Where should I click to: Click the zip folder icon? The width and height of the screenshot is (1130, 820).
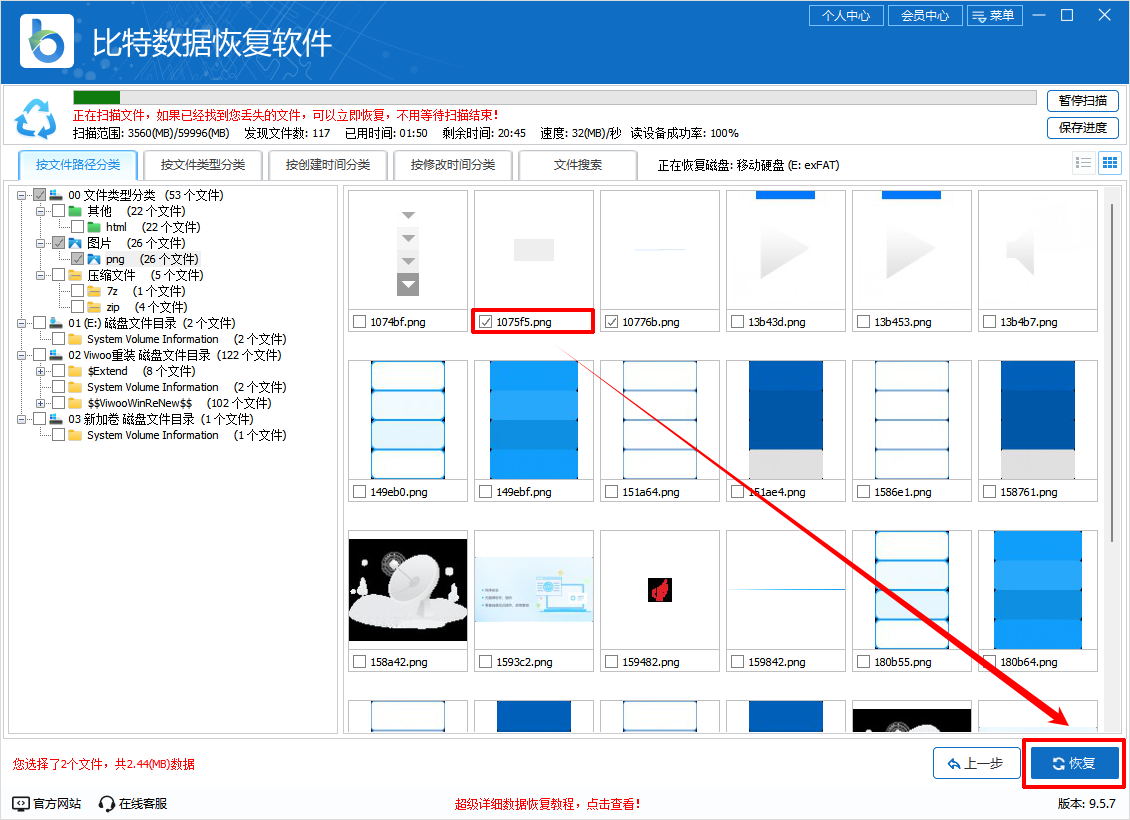(94, 308)
